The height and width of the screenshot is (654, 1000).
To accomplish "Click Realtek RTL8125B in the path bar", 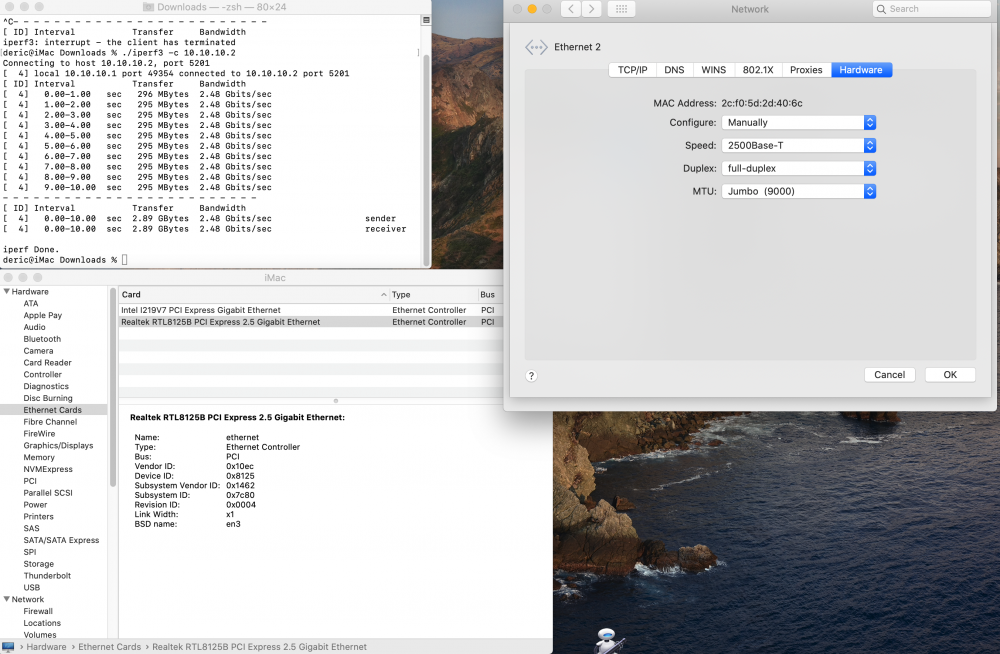I will [x=259, y=647].
